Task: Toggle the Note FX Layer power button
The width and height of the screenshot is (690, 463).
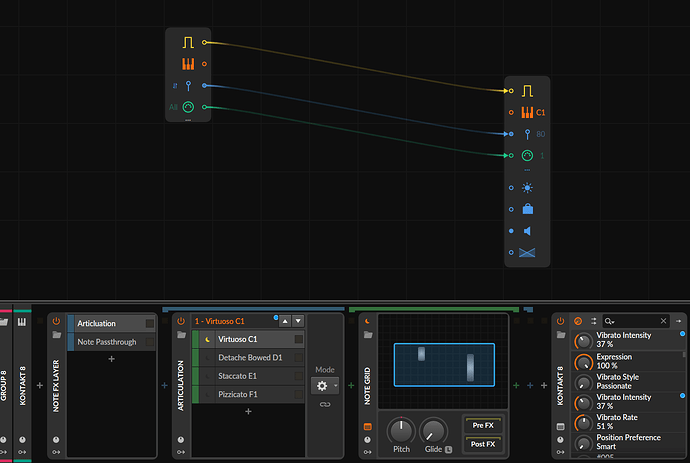Action: pyautogui.click(x=56, y=322)
